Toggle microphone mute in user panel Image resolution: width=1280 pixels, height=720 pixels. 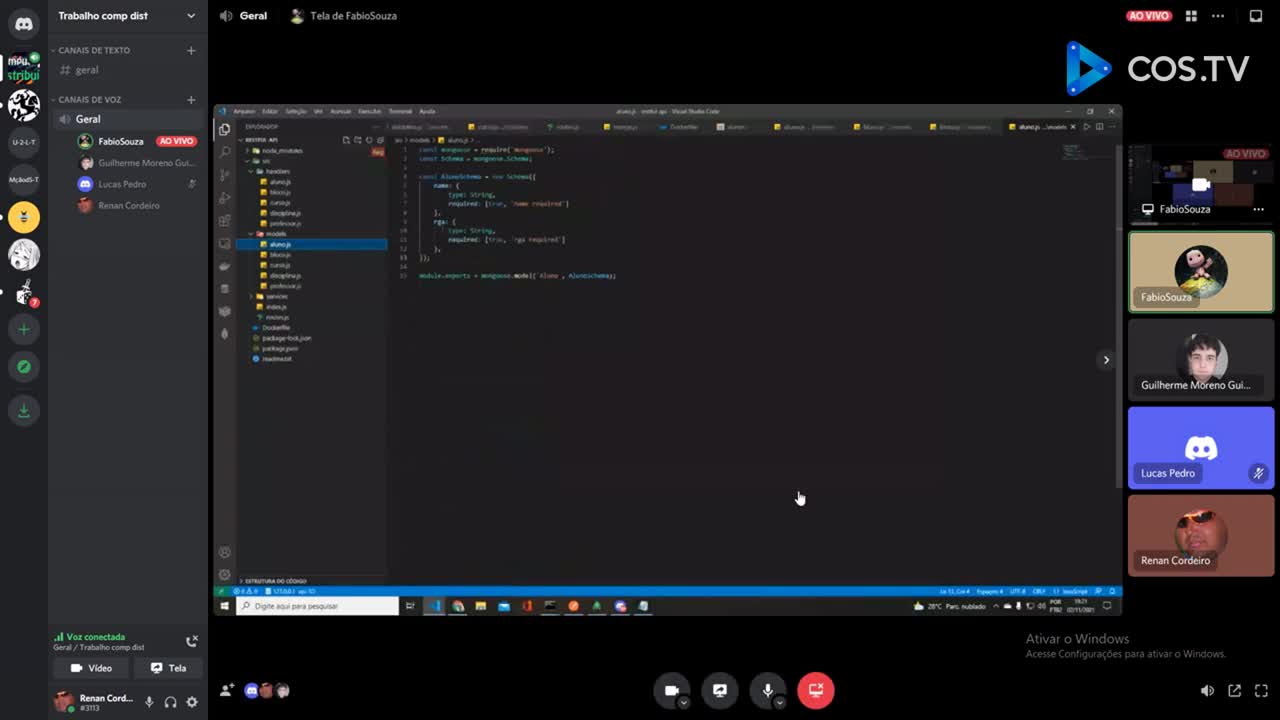coord(149,702)
